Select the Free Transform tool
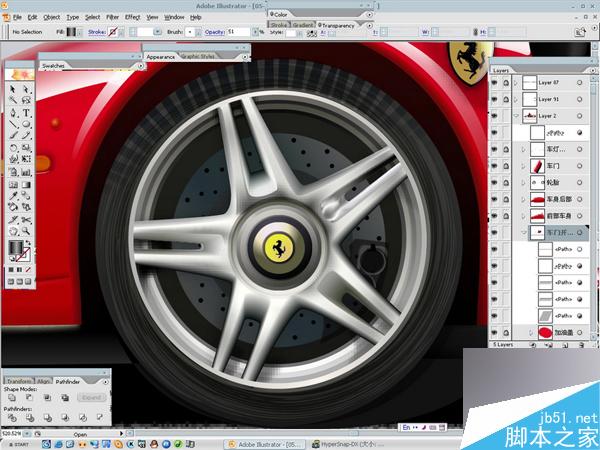 [x=26, y=159]
